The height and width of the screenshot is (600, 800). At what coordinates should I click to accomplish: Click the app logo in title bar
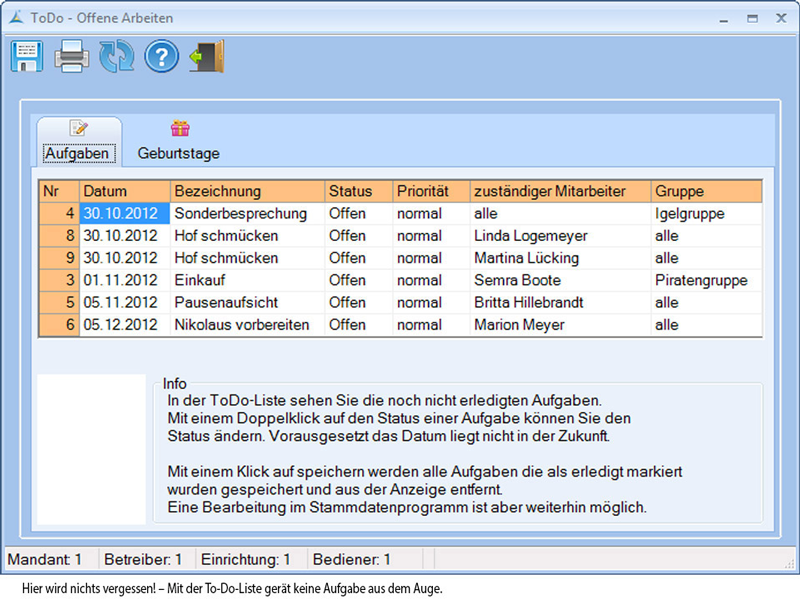[x=14, y=18]
